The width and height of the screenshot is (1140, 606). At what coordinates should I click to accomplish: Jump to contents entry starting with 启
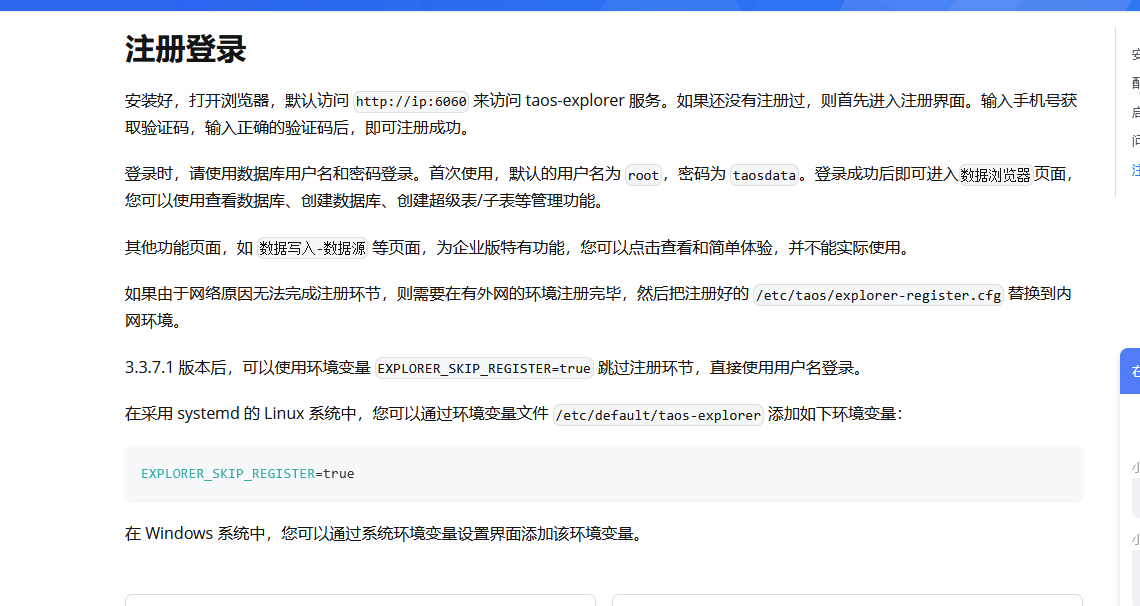[x=1135, y=112]
